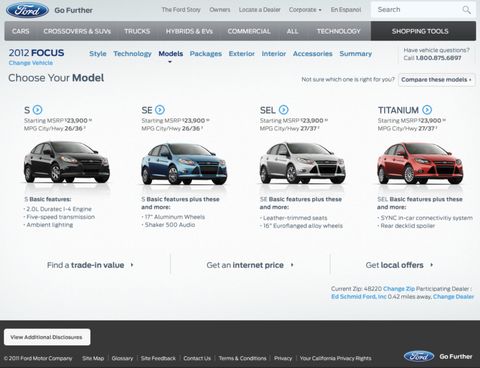
Task: Switch to the Exterior tab
Action: point(242,54)
